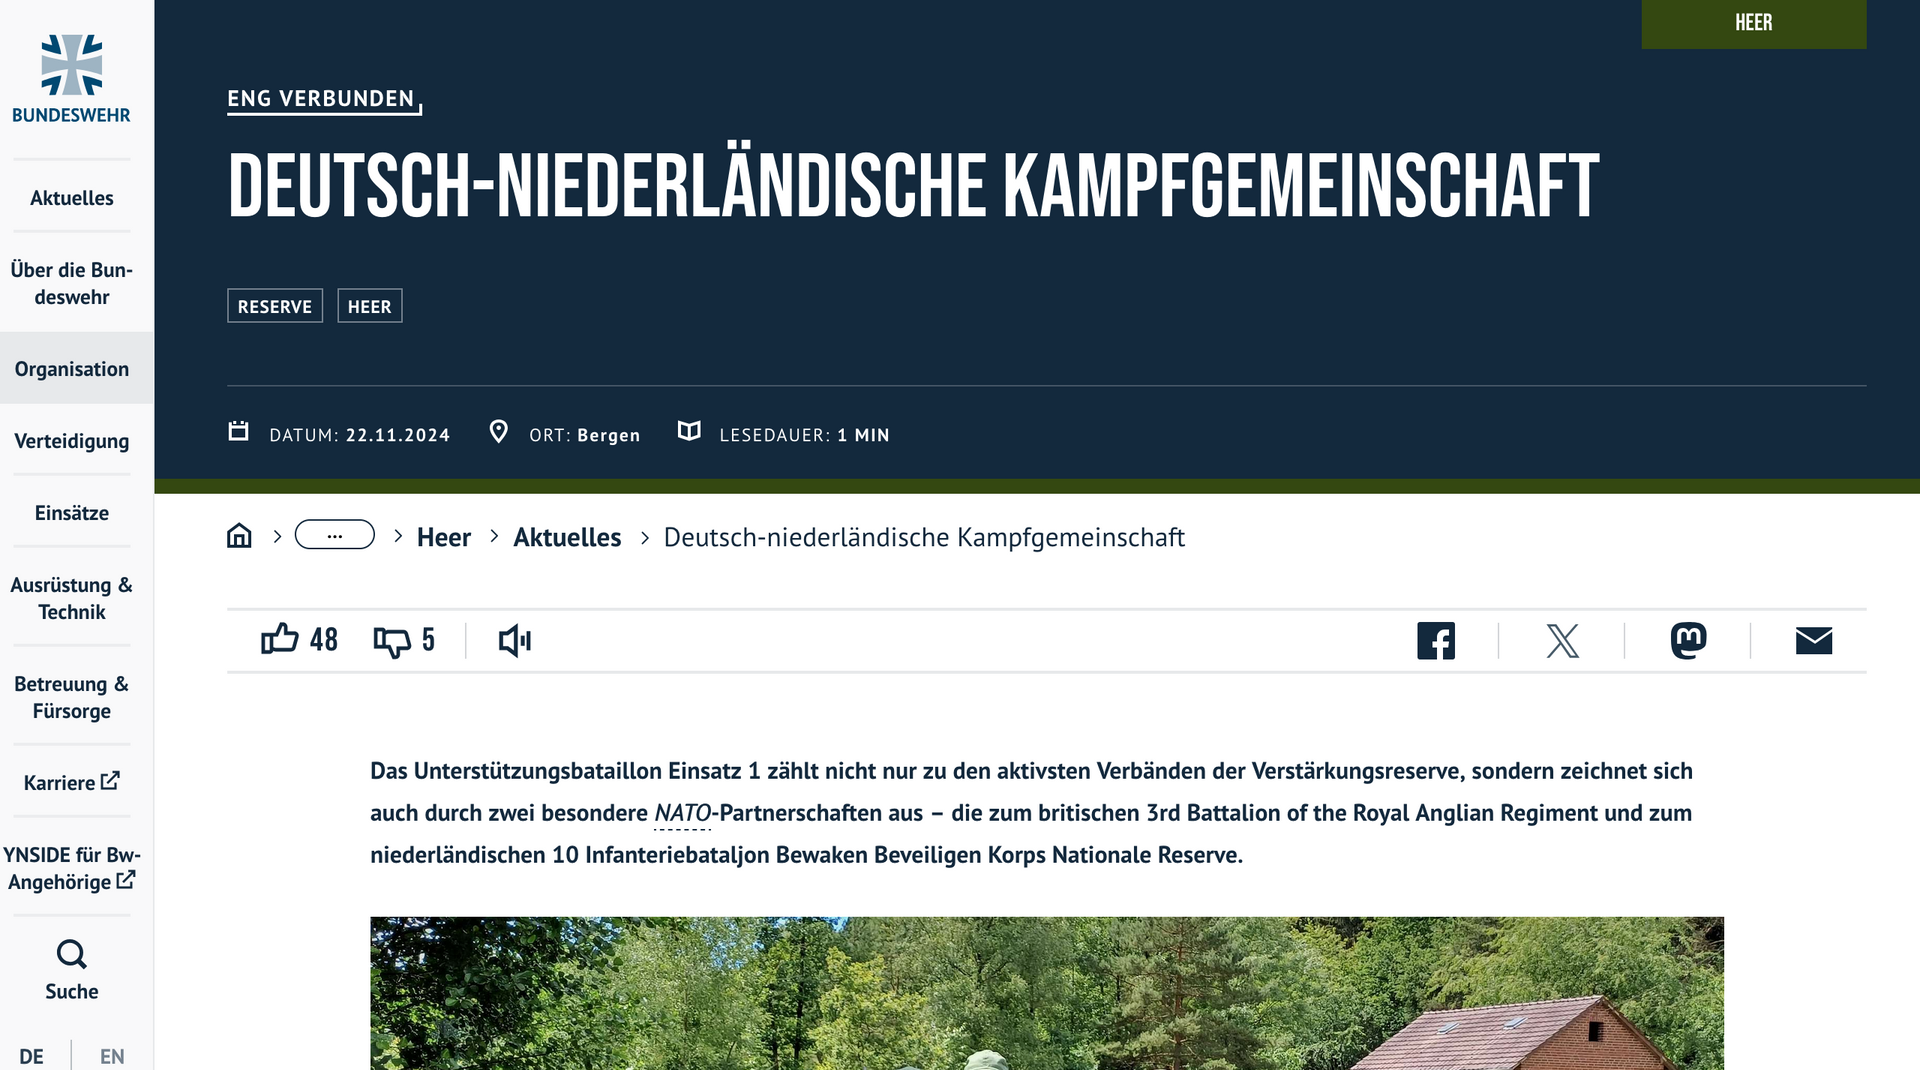Click the NATO abbreviation in the text
The image size is (1920, 1070).
pyautogui.click(x=682, y=813)
